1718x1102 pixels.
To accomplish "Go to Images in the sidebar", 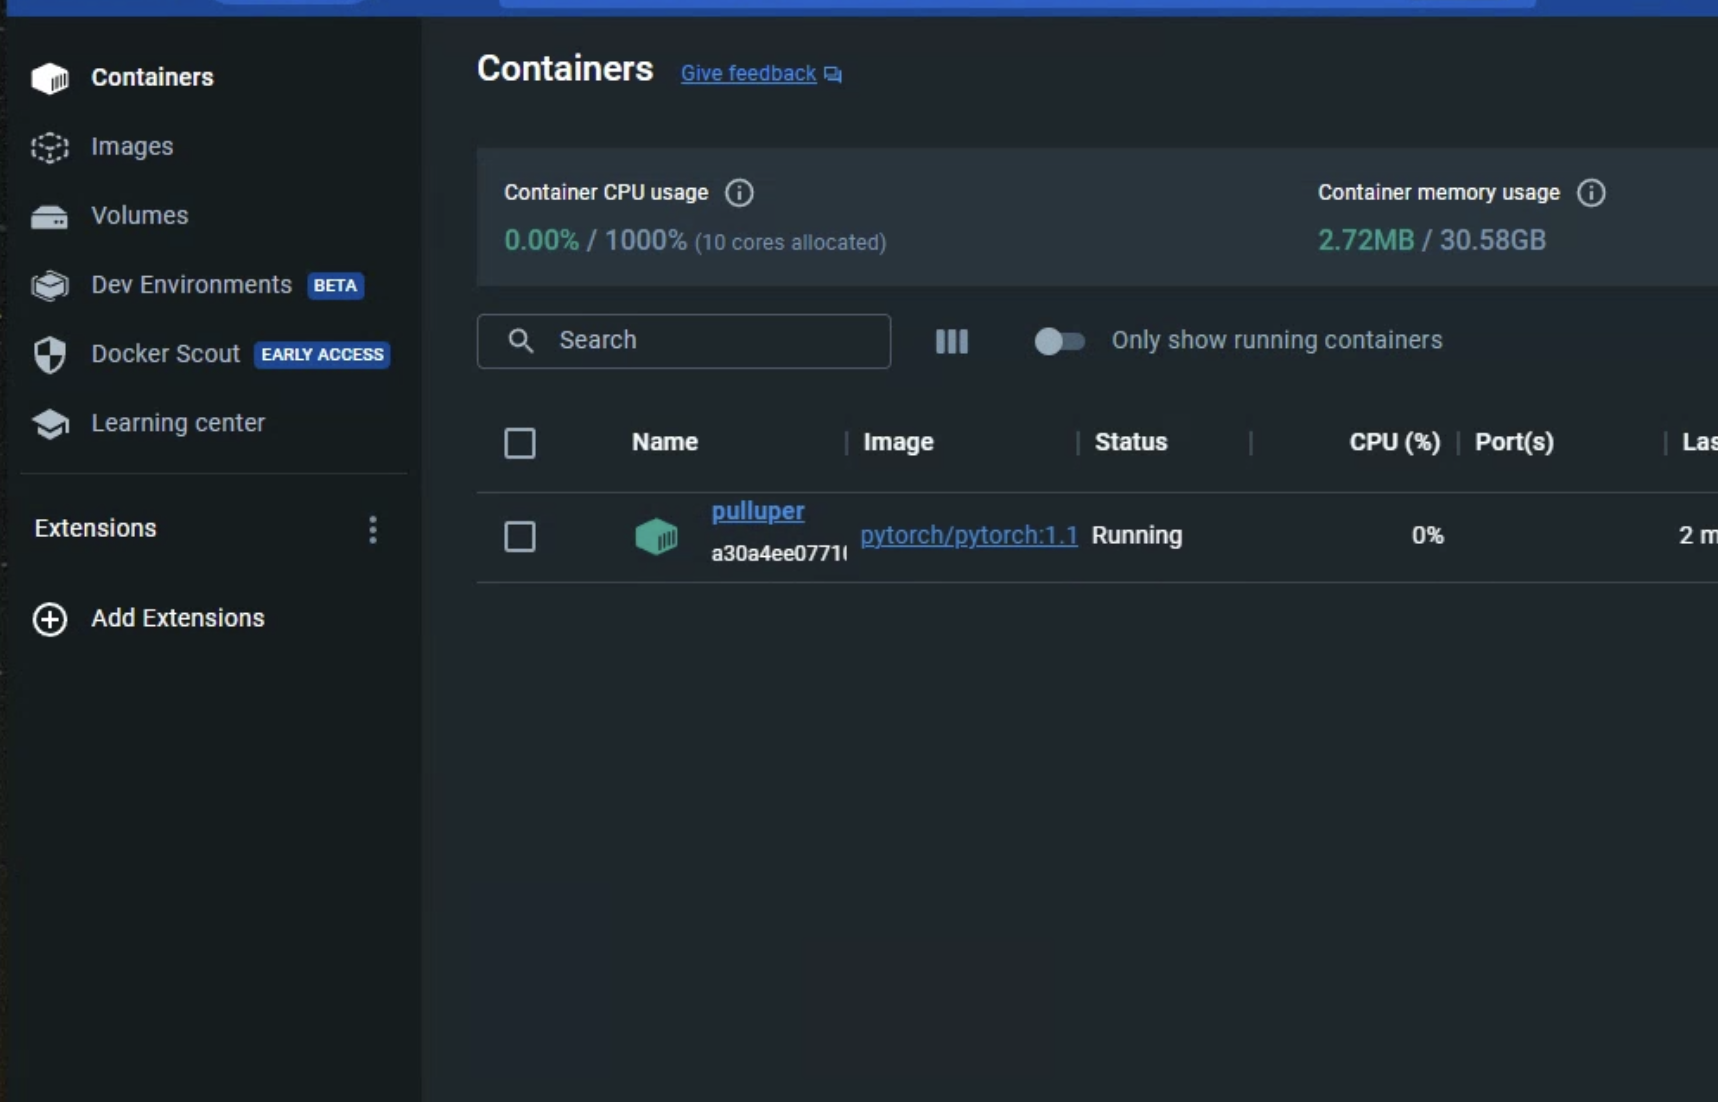I will point(132,146).
